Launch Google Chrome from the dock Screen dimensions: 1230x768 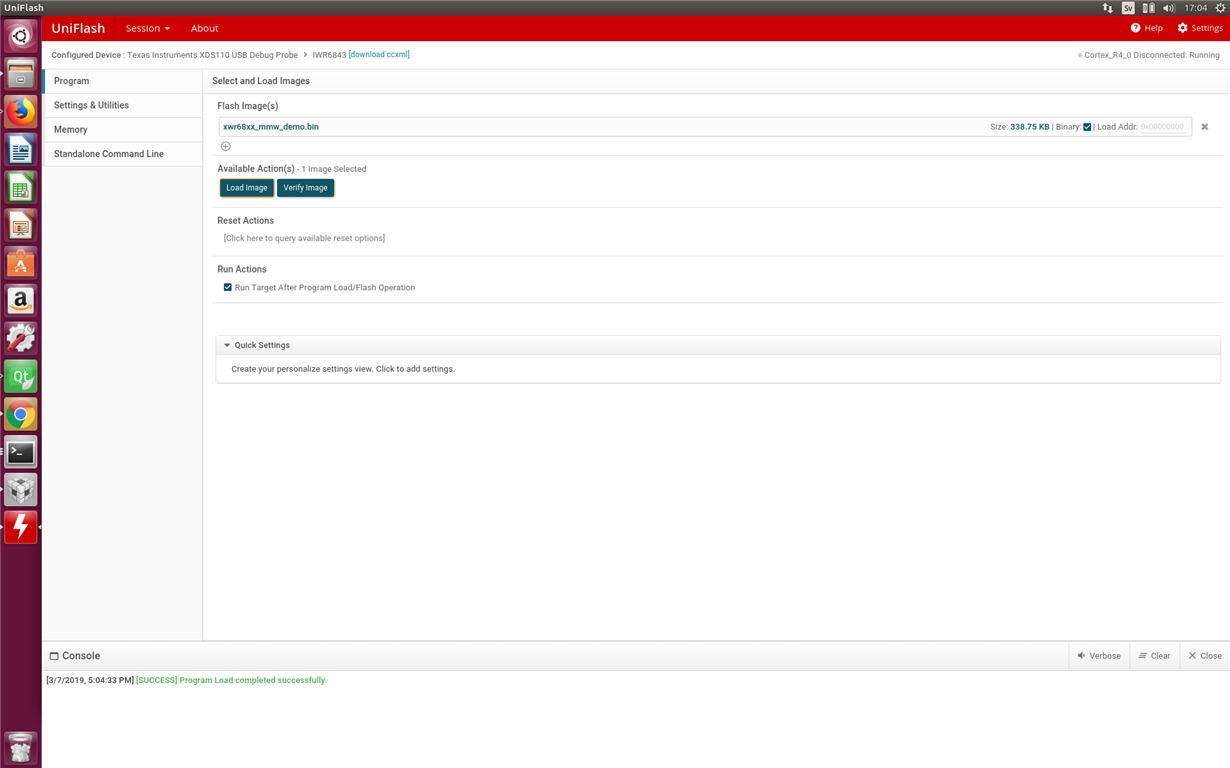pos(20,414)
